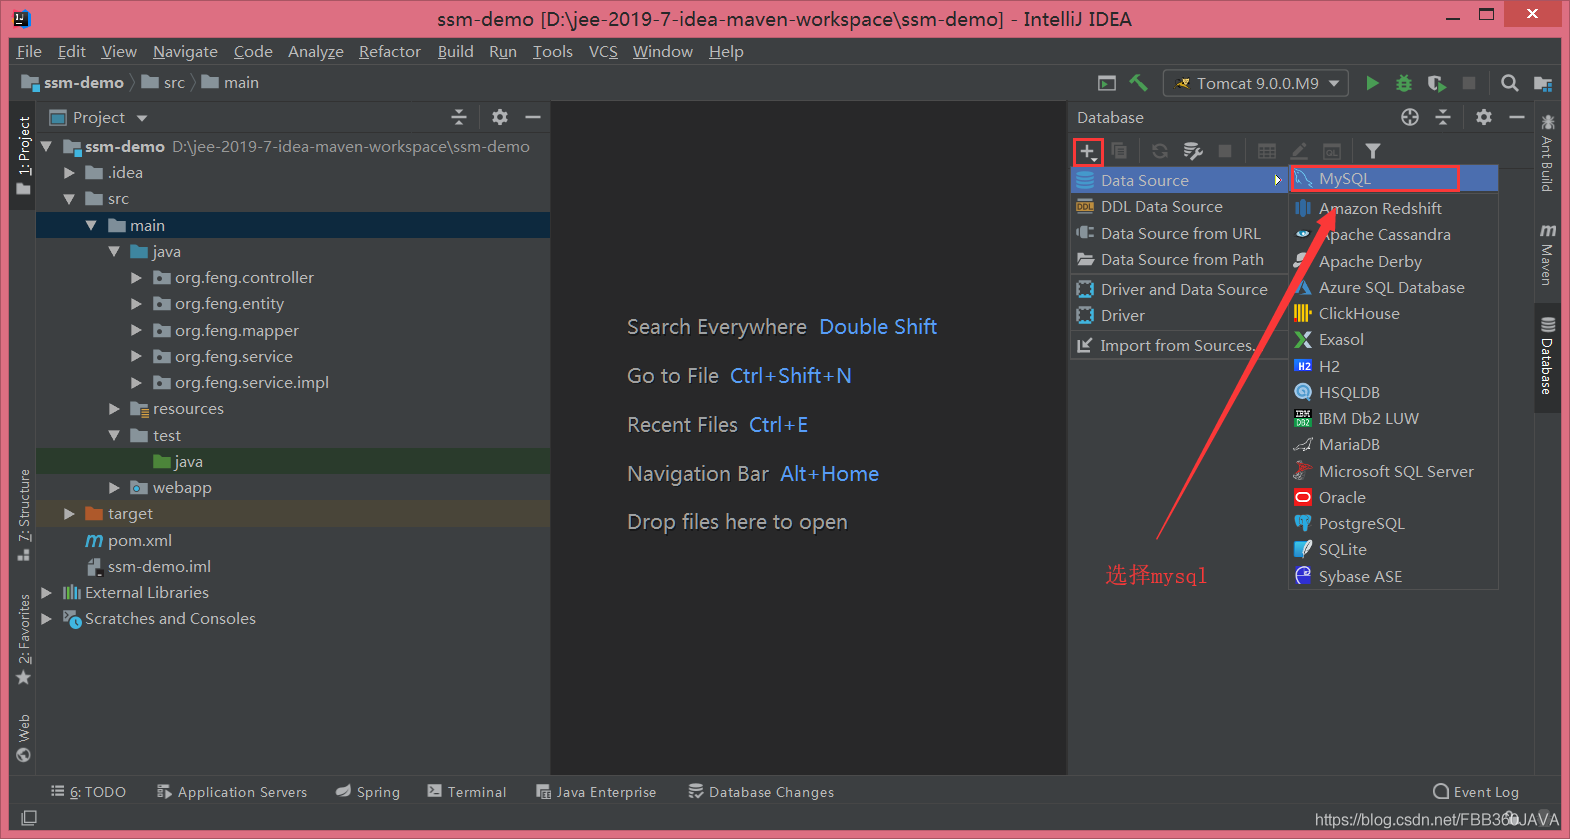1570x839 pixels.
Task: Expand the .idea folder
Action: 69,173
